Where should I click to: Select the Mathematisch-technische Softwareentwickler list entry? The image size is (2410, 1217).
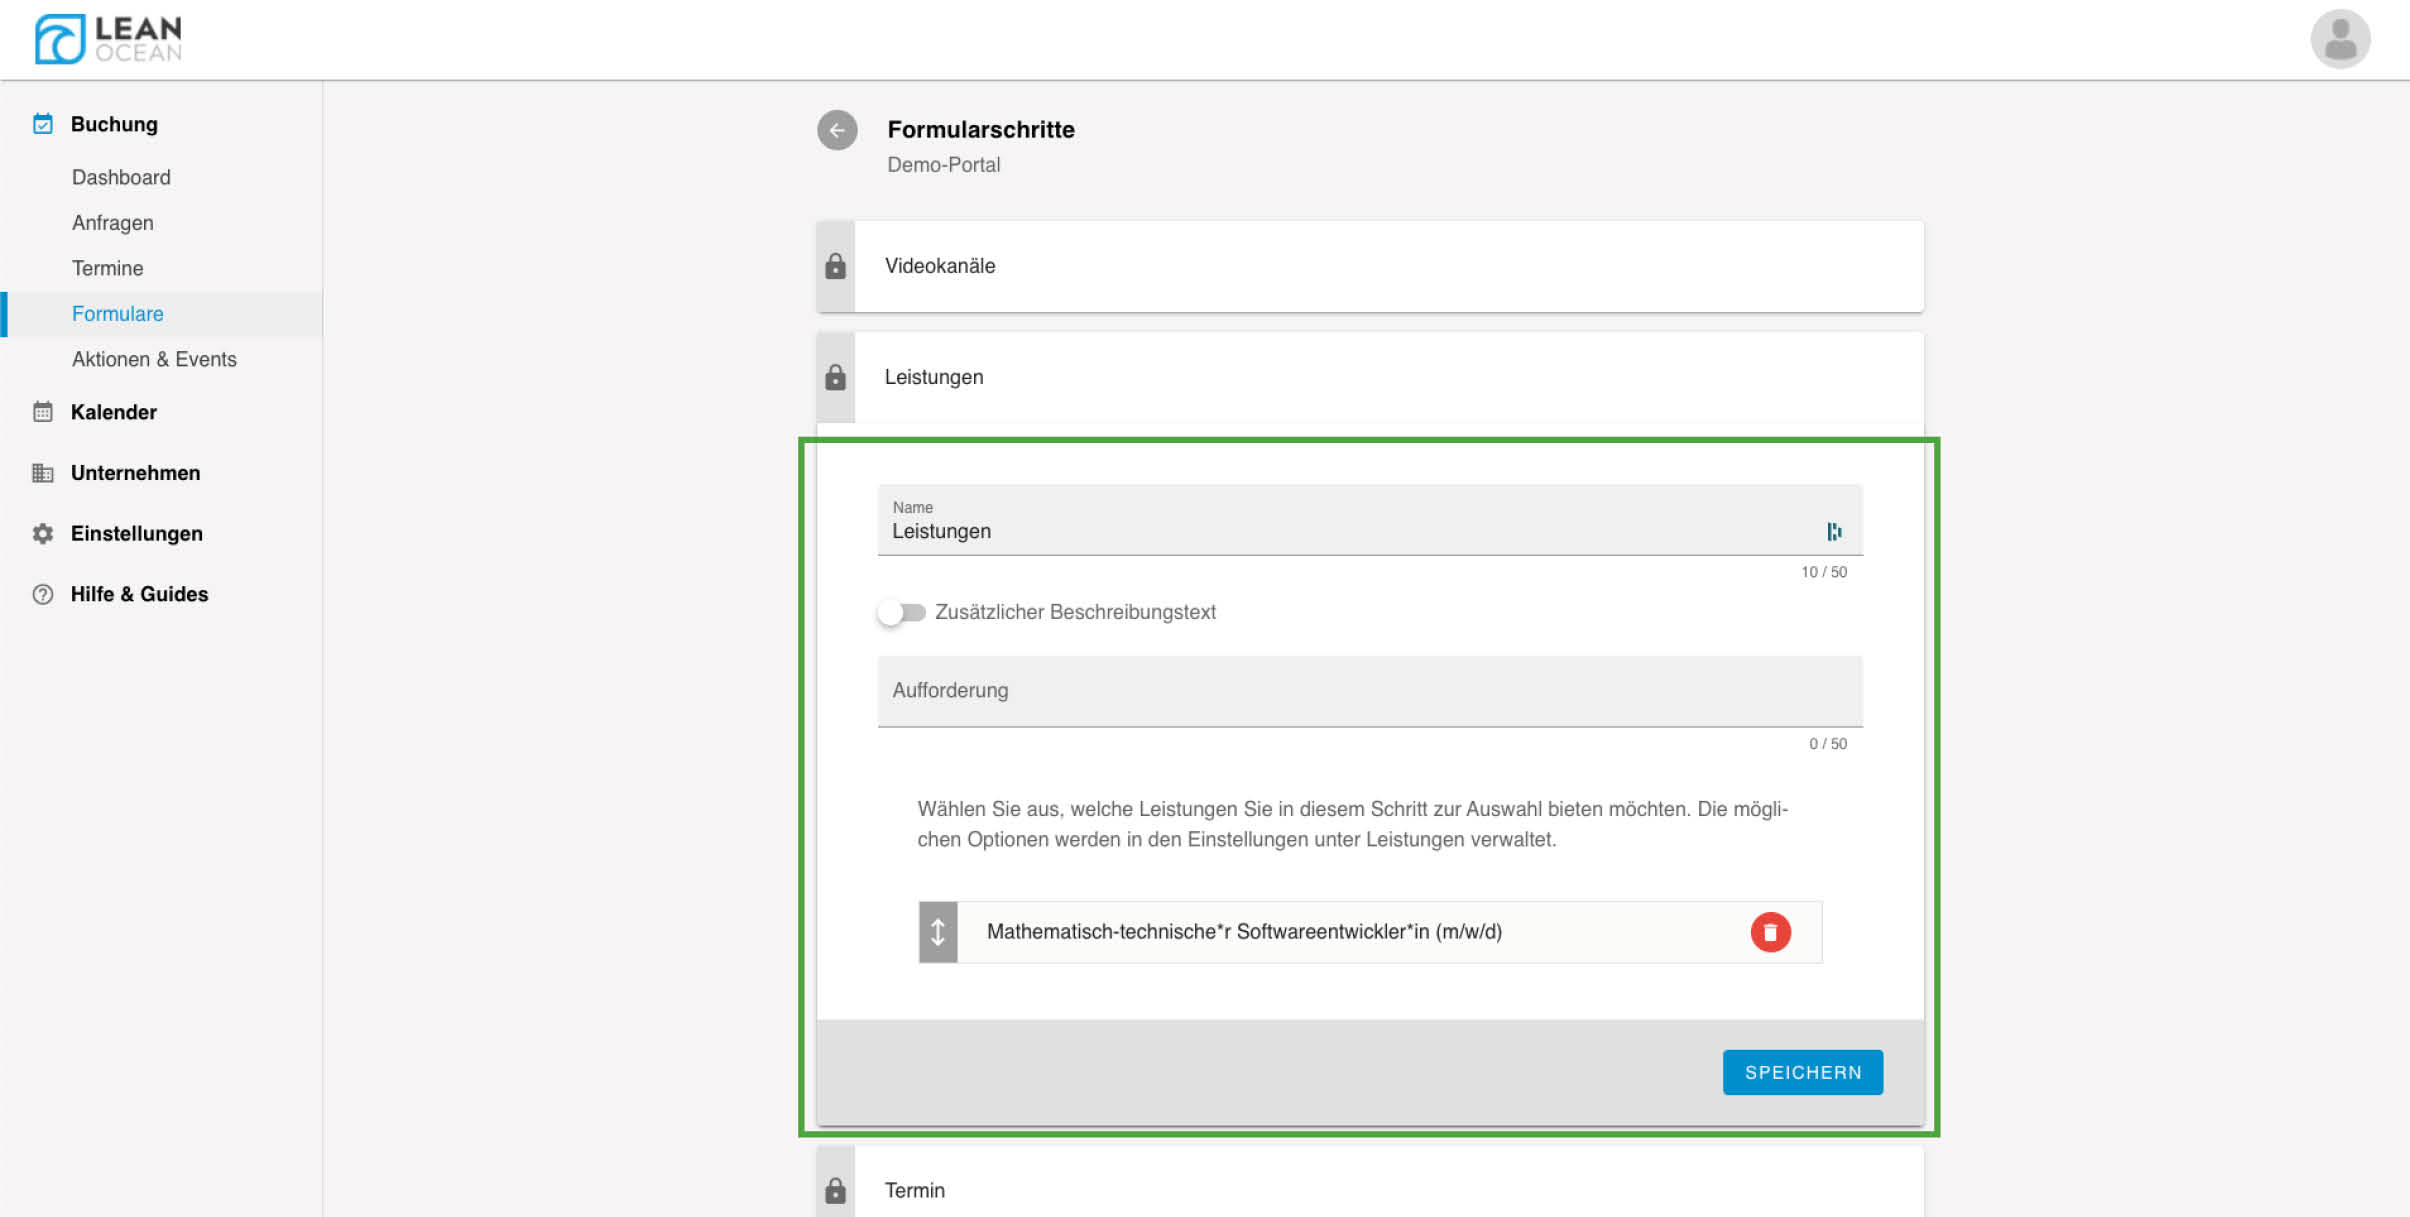coord(1243,932)
